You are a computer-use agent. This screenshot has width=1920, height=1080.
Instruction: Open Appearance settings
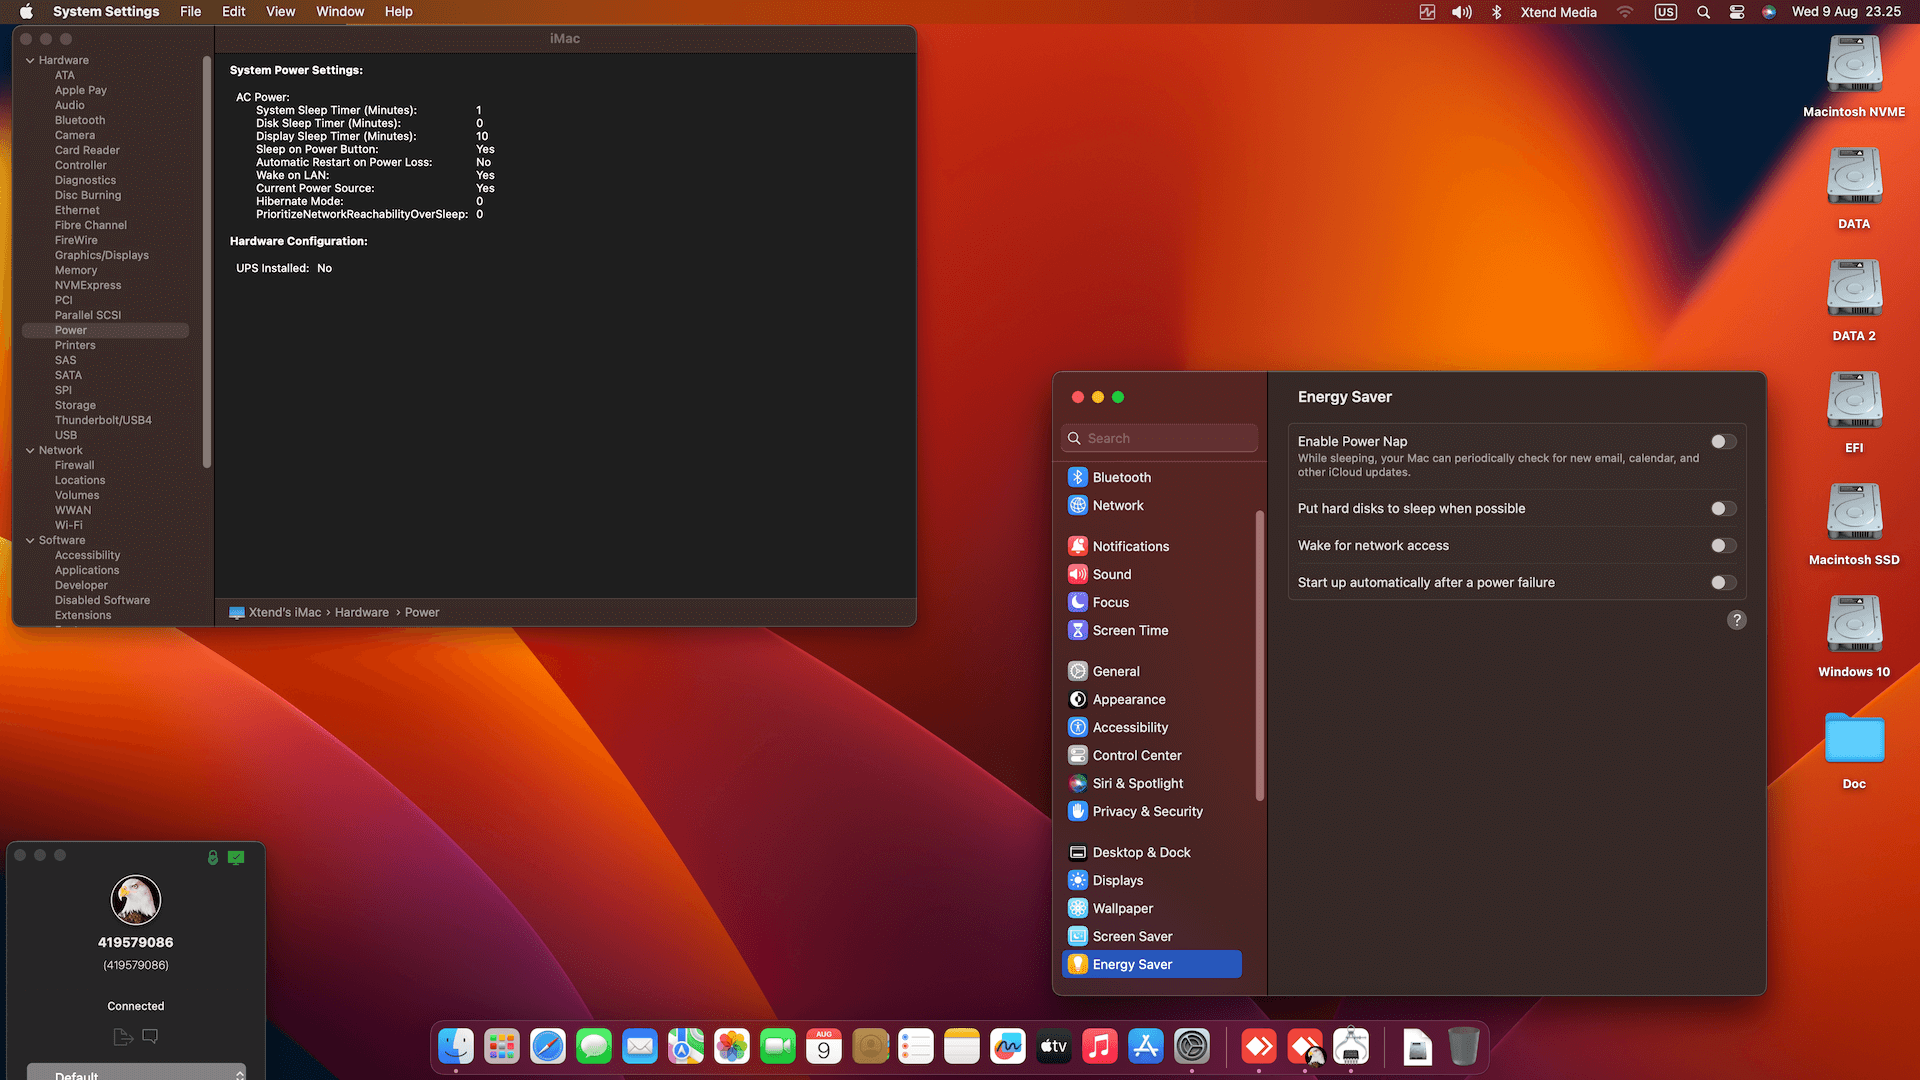1152,700
